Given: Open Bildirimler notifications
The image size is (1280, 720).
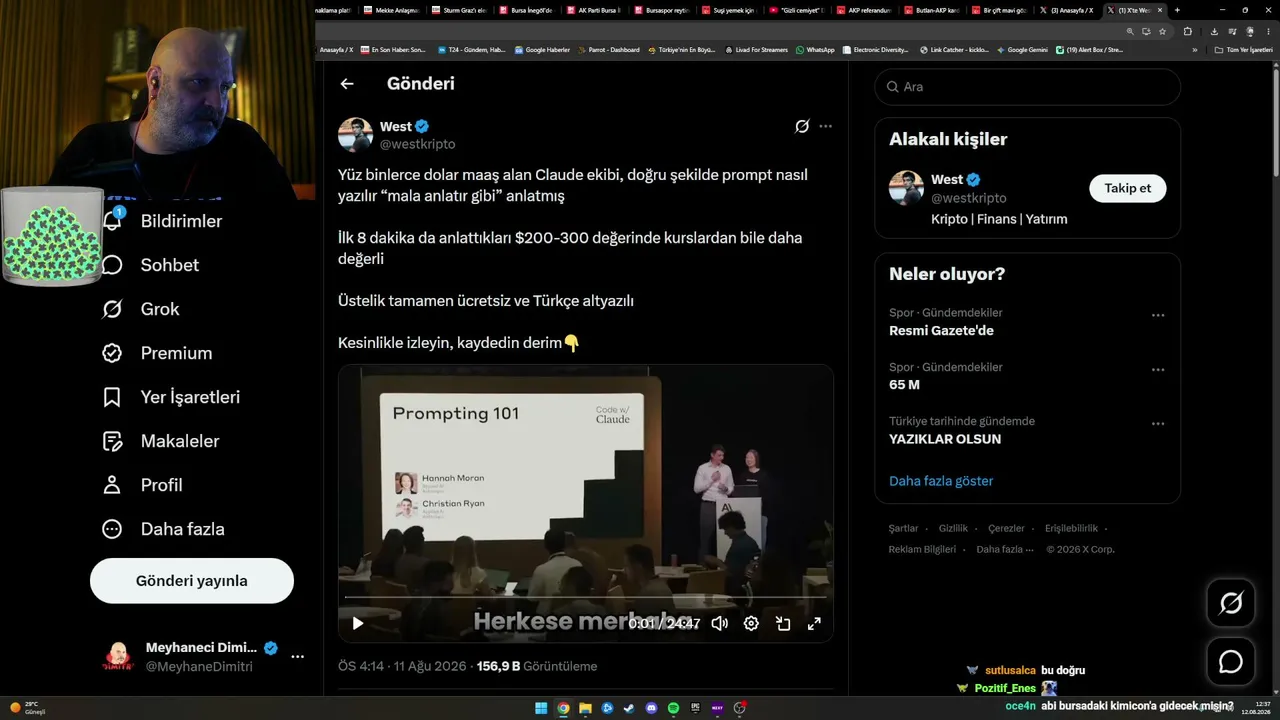Looking at the screenshot, I should tap(162, 221).
